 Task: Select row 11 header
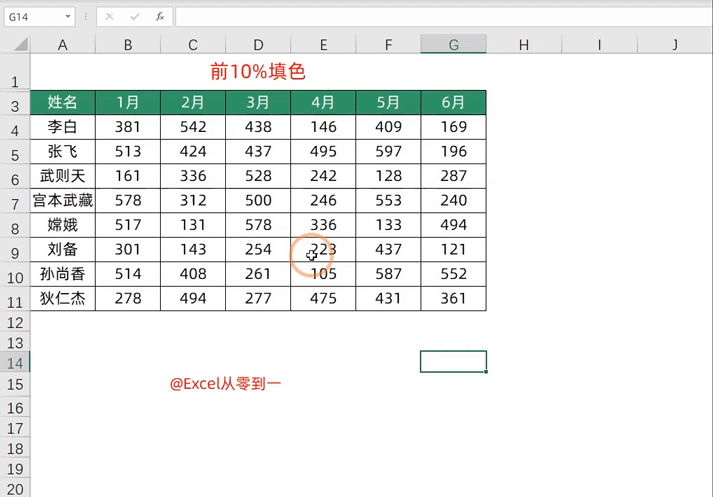pyautogui.click(x=15, y=299)
